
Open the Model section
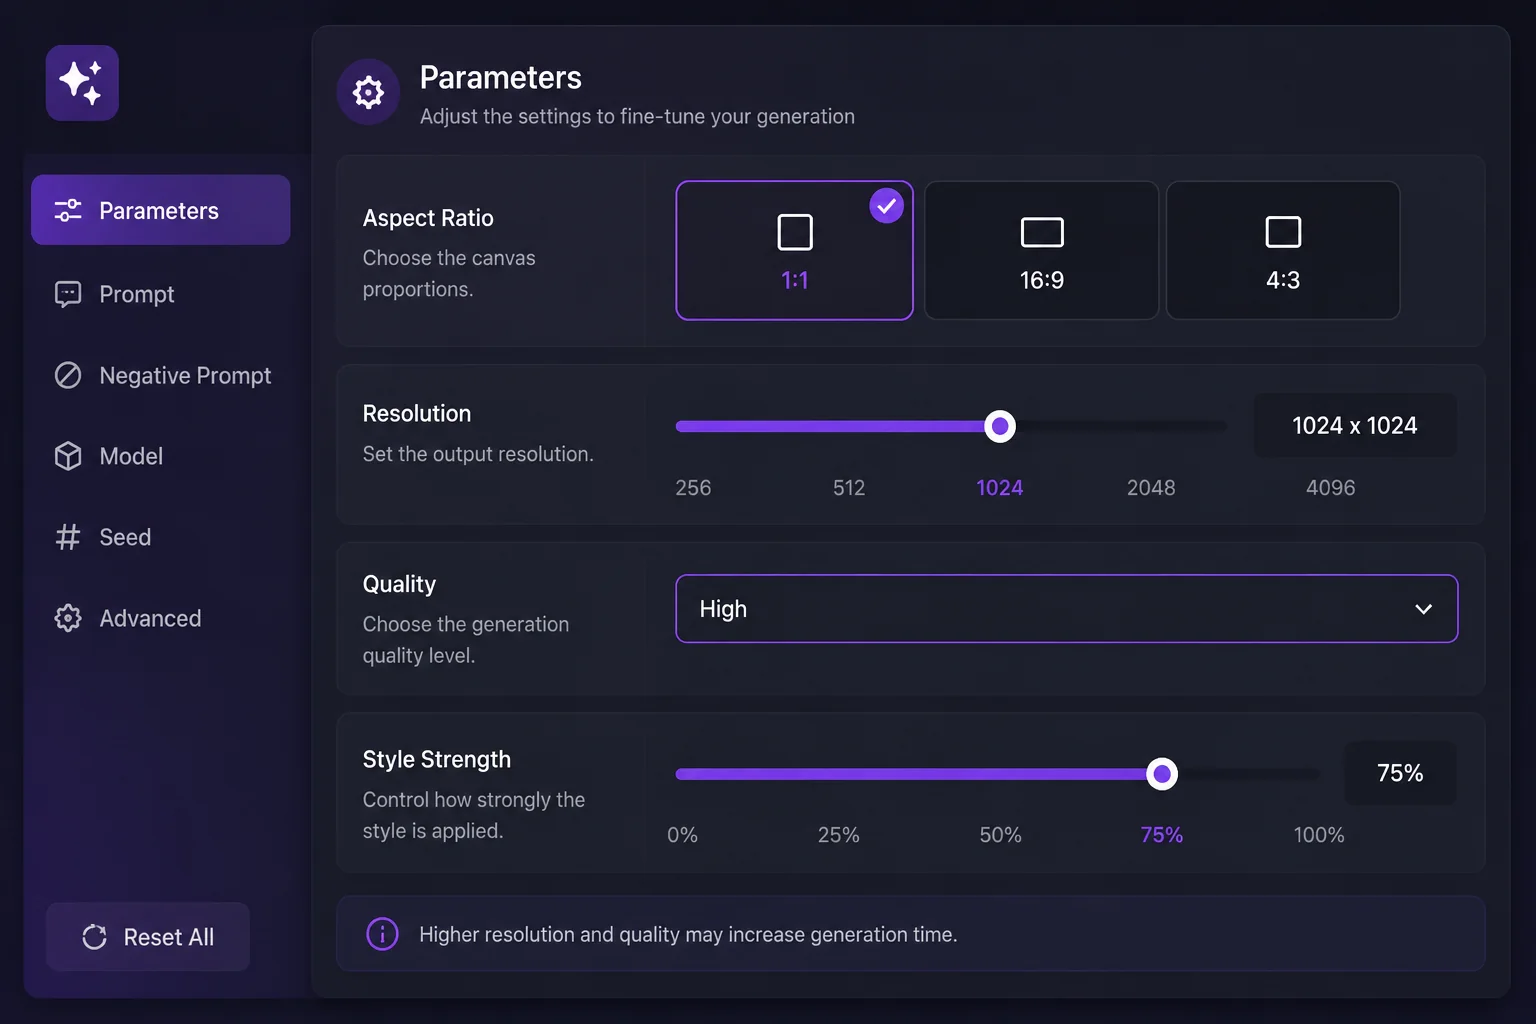[161, 456]
